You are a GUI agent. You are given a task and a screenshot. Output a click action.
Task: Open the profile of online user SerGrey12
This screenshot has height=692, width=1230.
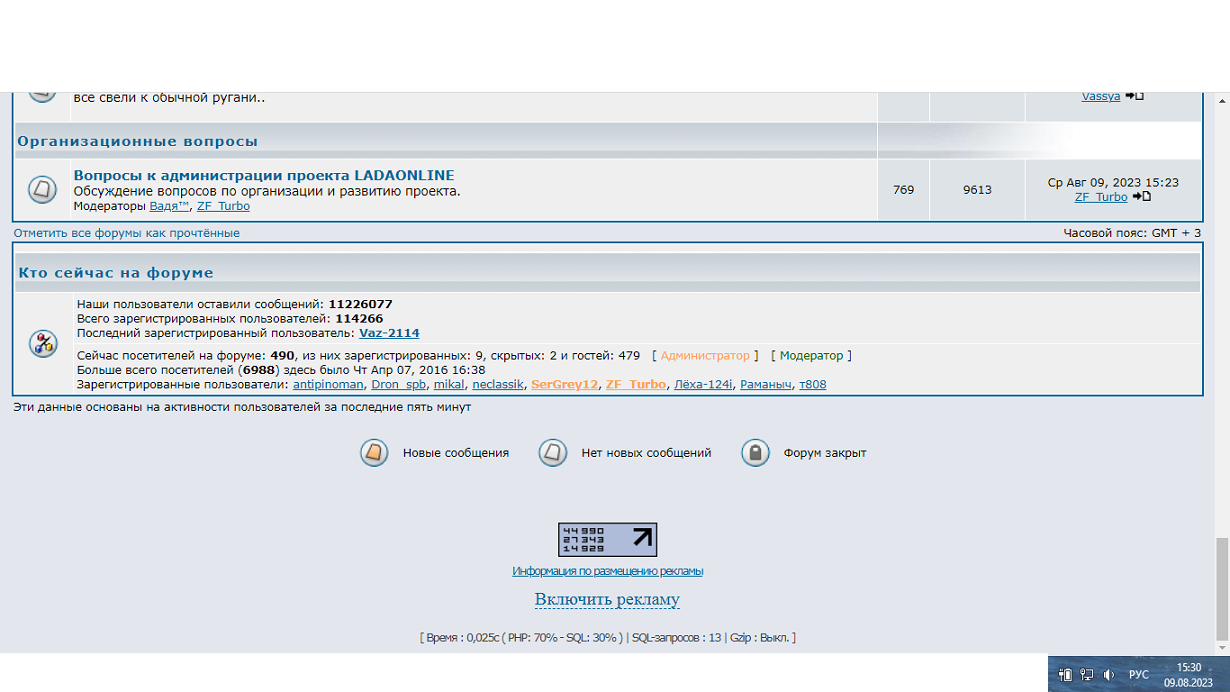point(564,384)
